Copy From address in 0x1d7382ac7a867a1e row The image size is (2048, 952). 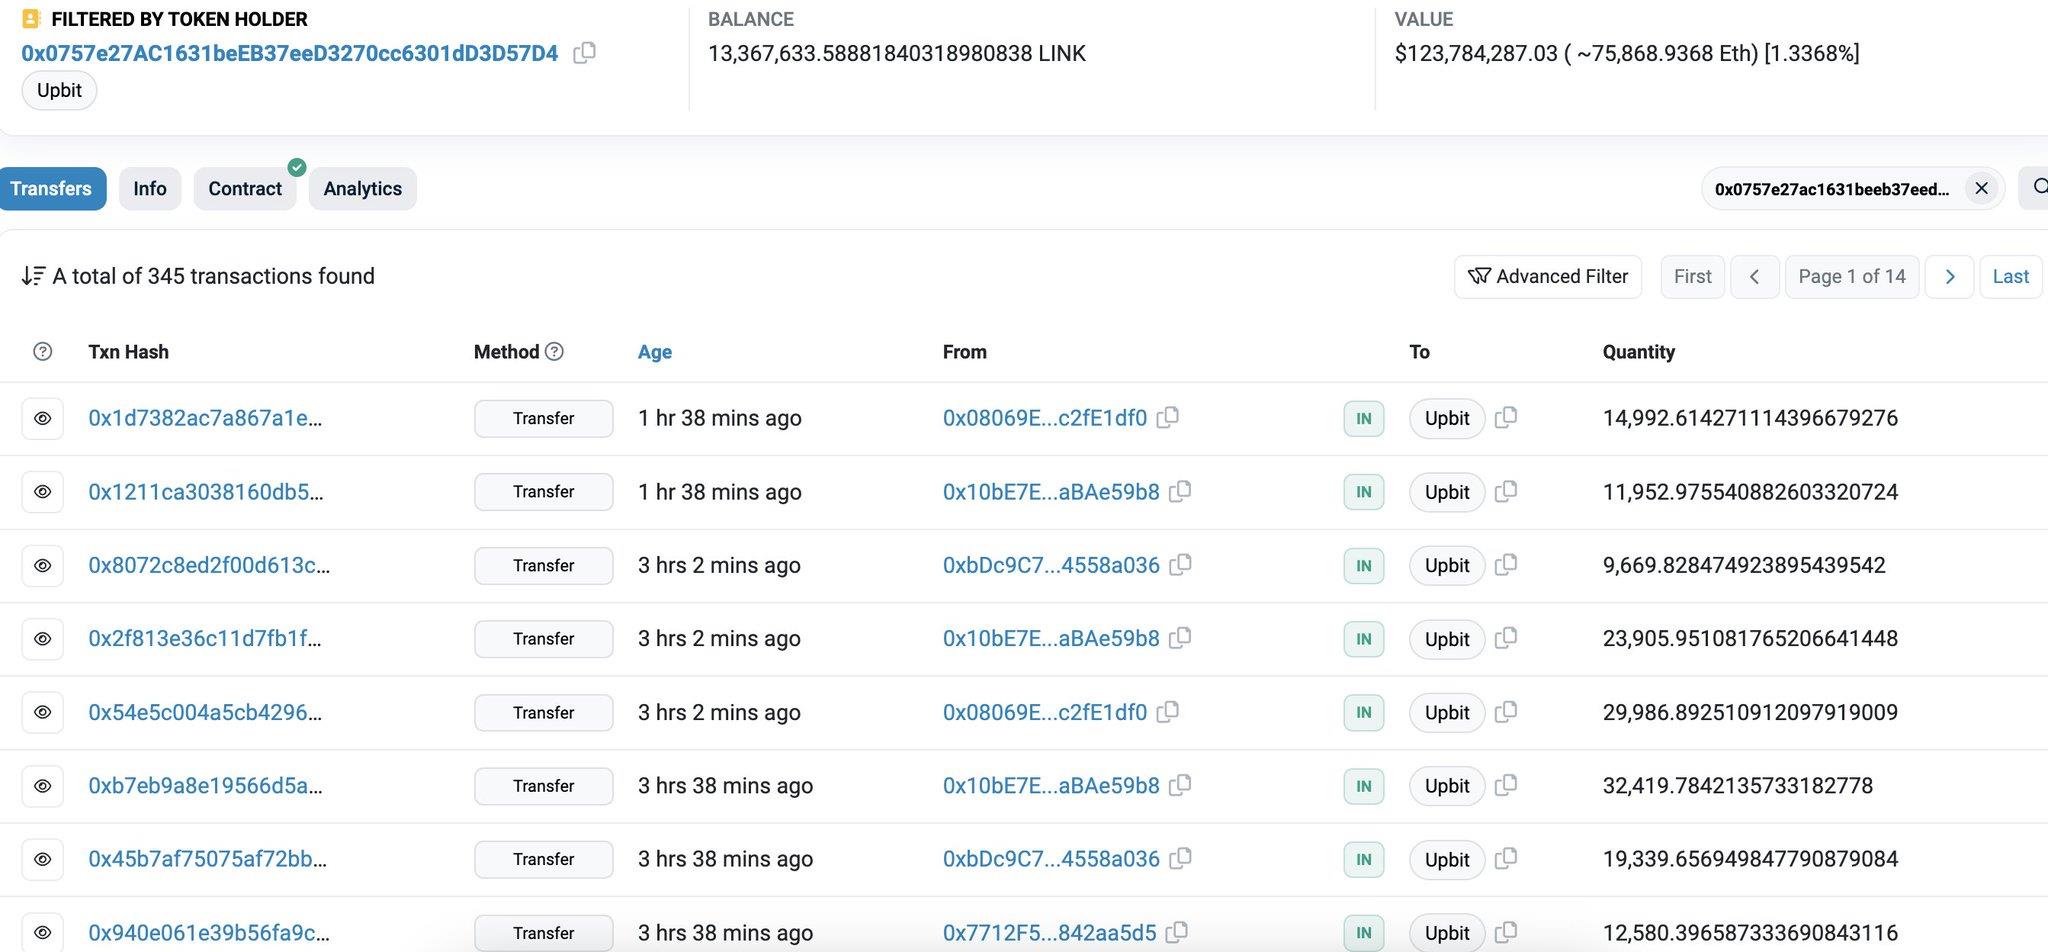[1167, 417]
